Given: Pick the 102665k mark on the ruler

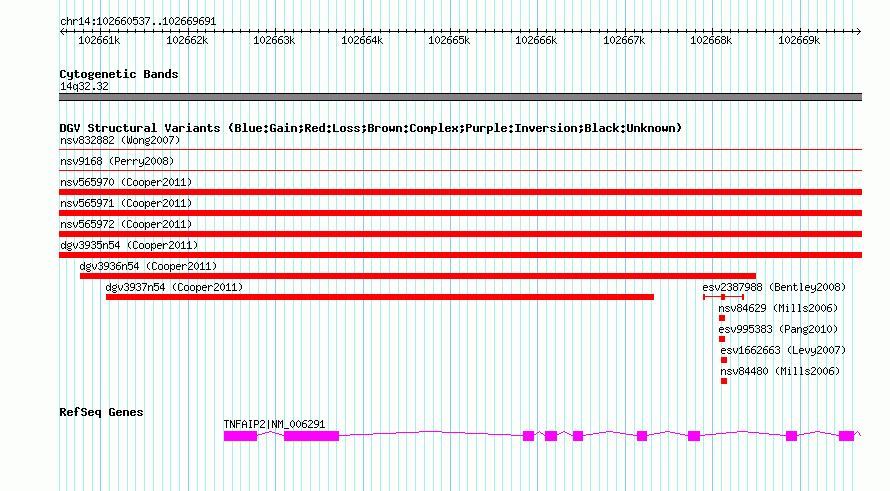Looking at the screenshot, I should pos(449,41).
